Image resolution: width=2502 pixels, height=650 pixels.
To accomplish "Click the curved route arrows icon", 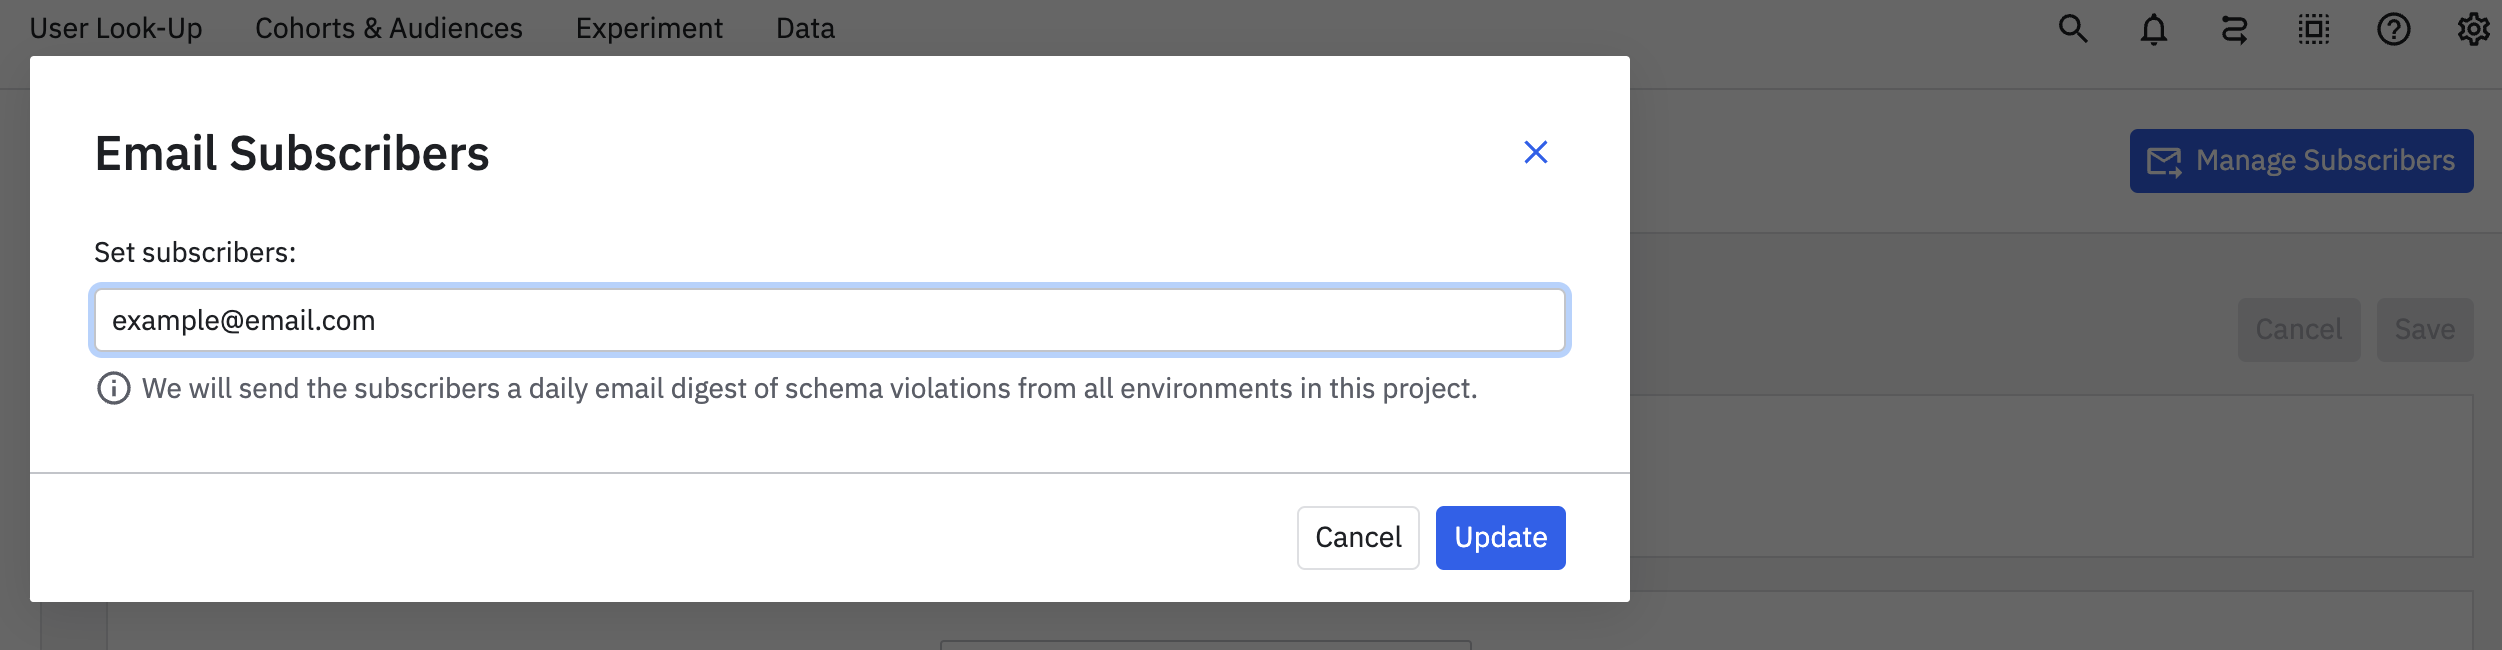I will [x=2234, y=30].
